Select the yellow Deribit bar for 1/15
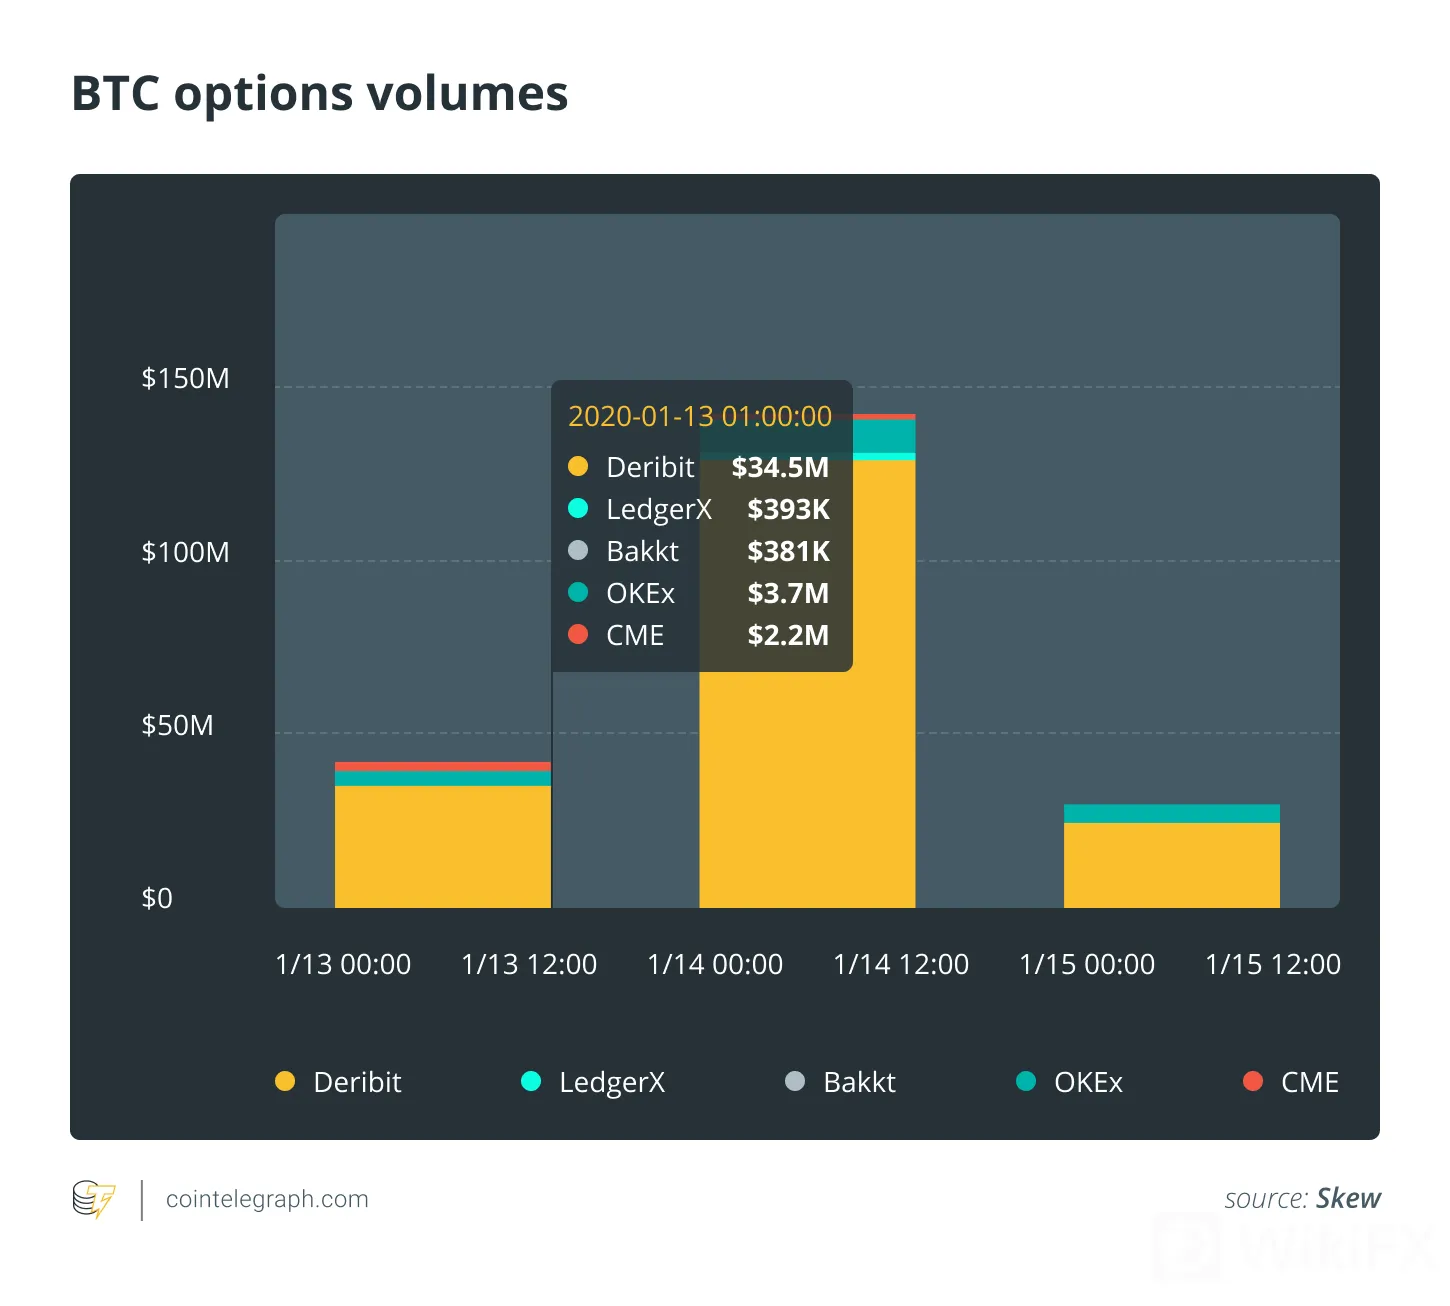1450x1306 pixels. 1172,865
